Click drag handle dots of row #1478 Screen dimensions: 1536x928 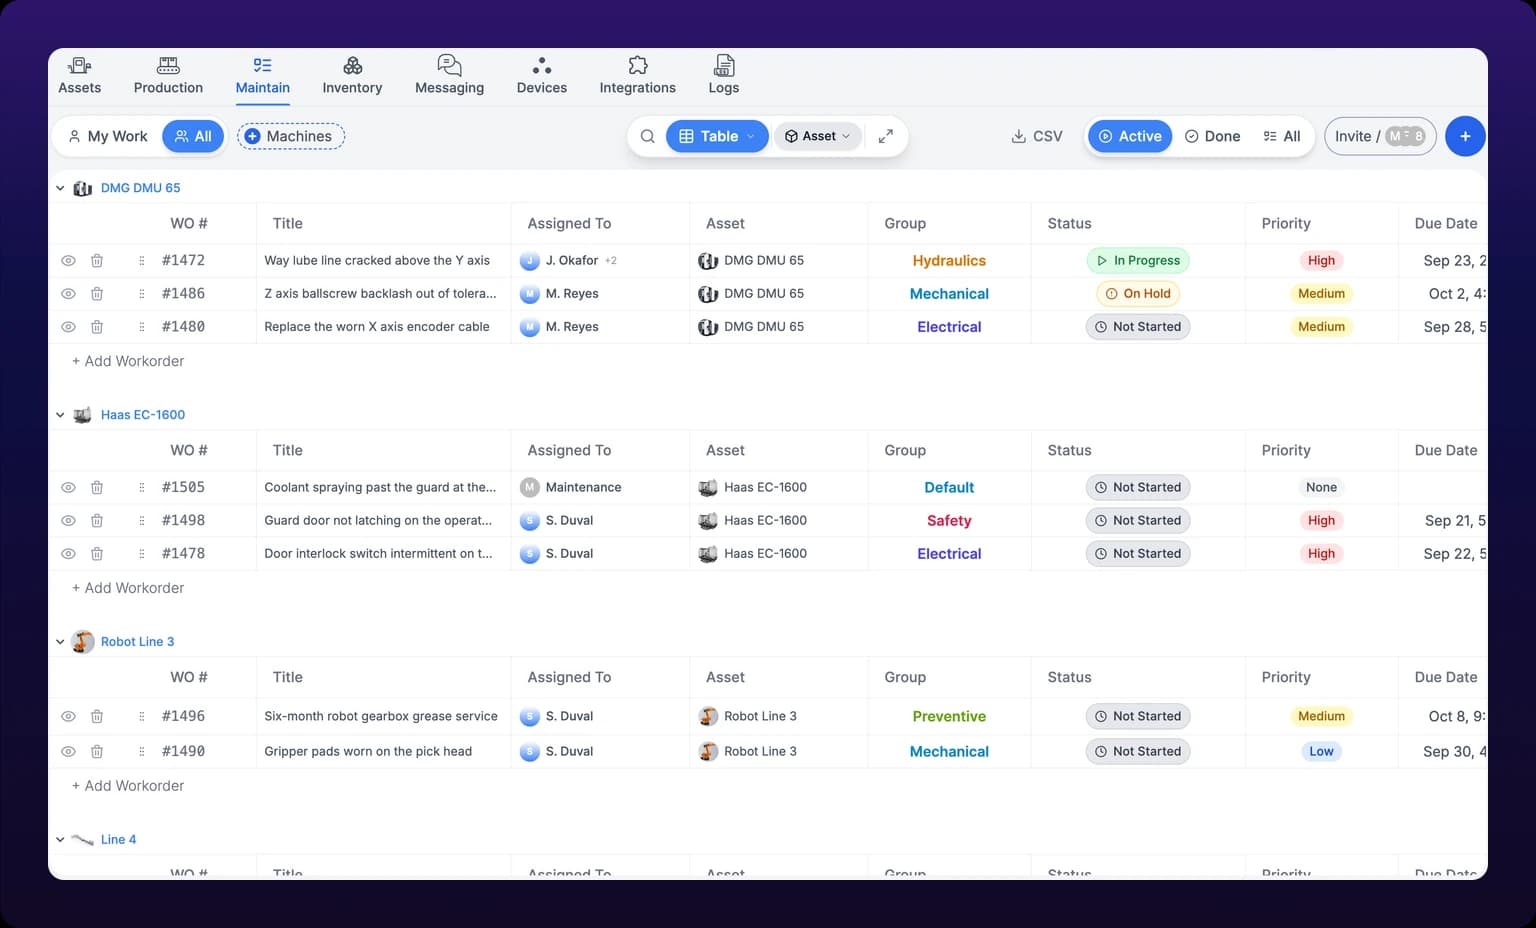[141, 553]
